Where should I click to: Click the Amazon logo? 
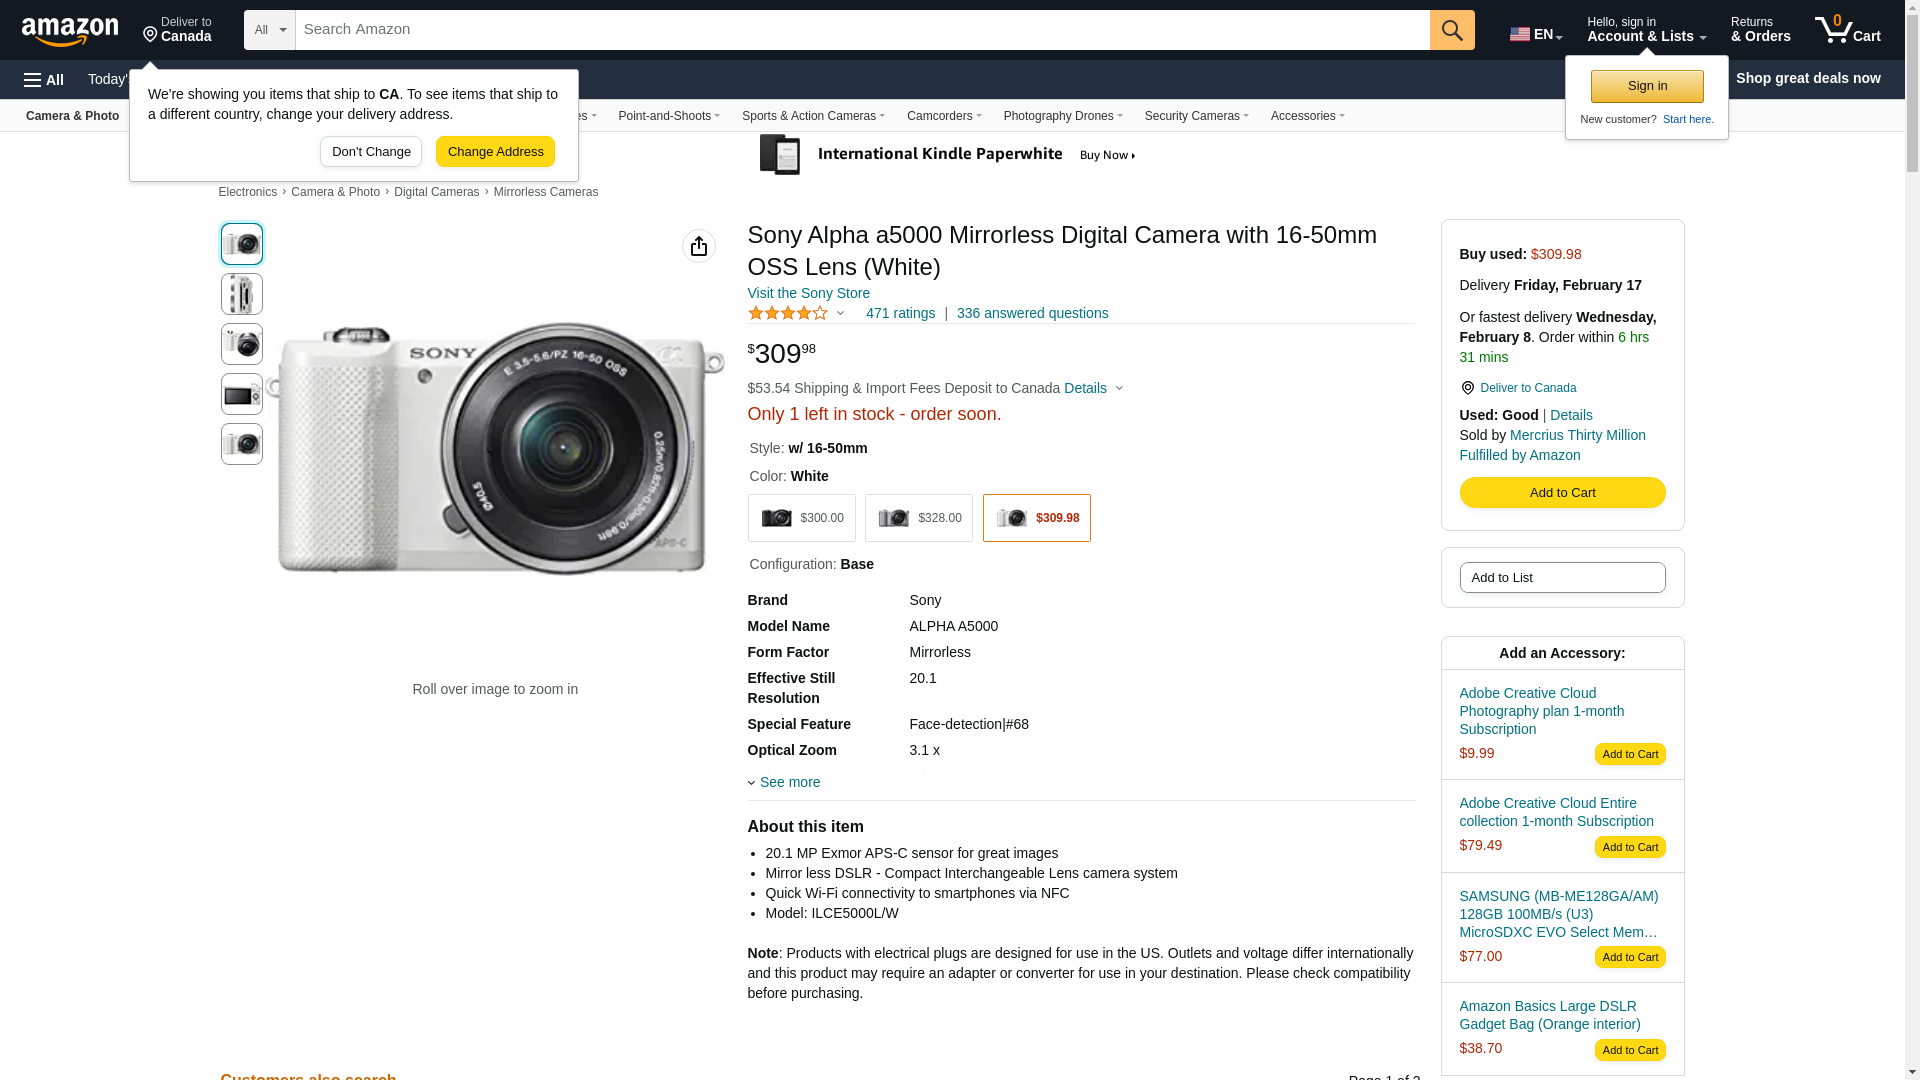tap(70, 31)
